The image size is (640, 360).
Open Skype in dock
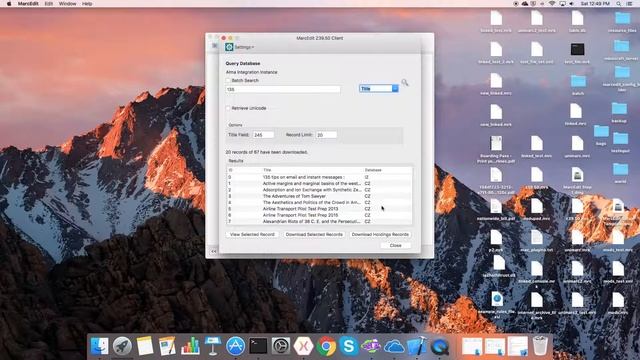tap(349, 346)
